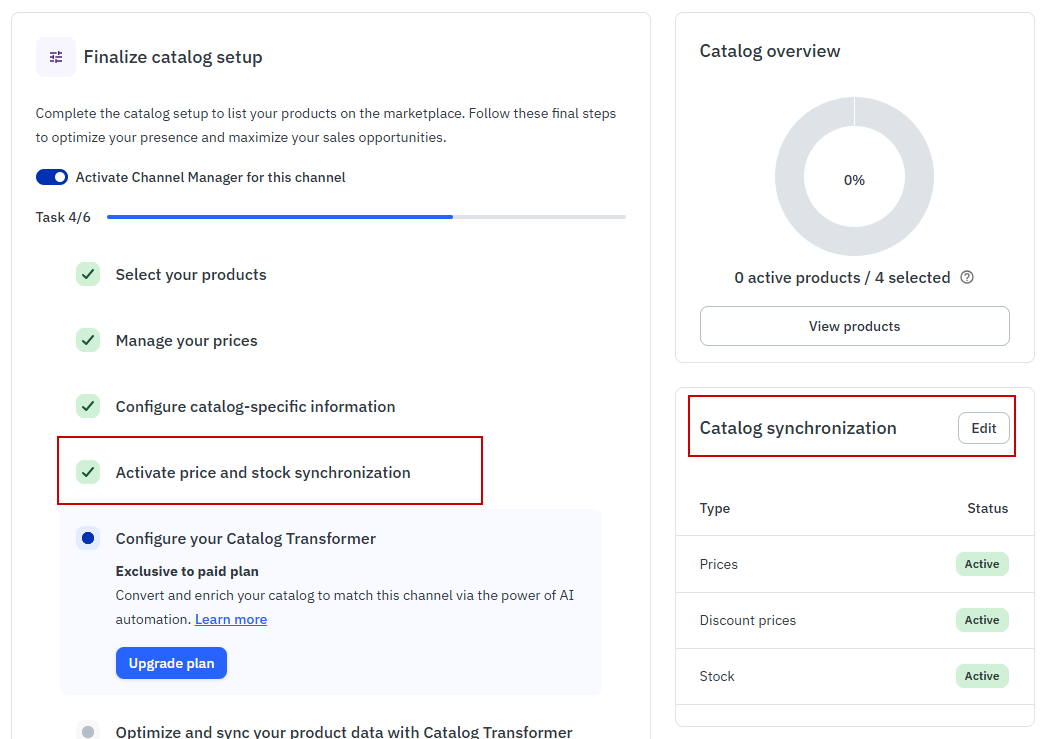Click the green checkmark for Select your products
The image size is (1051, 739).
[88, 274]
